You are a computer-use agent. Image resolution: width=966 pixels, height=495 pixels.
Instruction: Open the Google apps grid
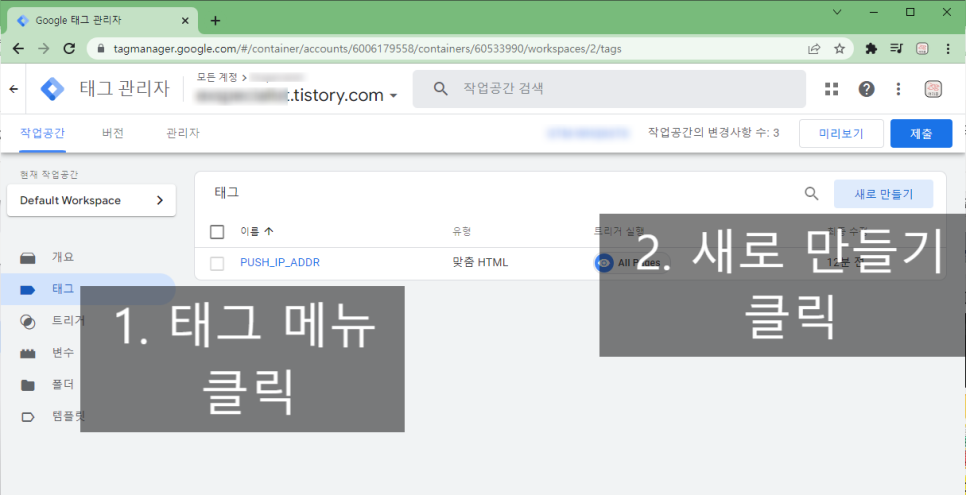[832, 89]
